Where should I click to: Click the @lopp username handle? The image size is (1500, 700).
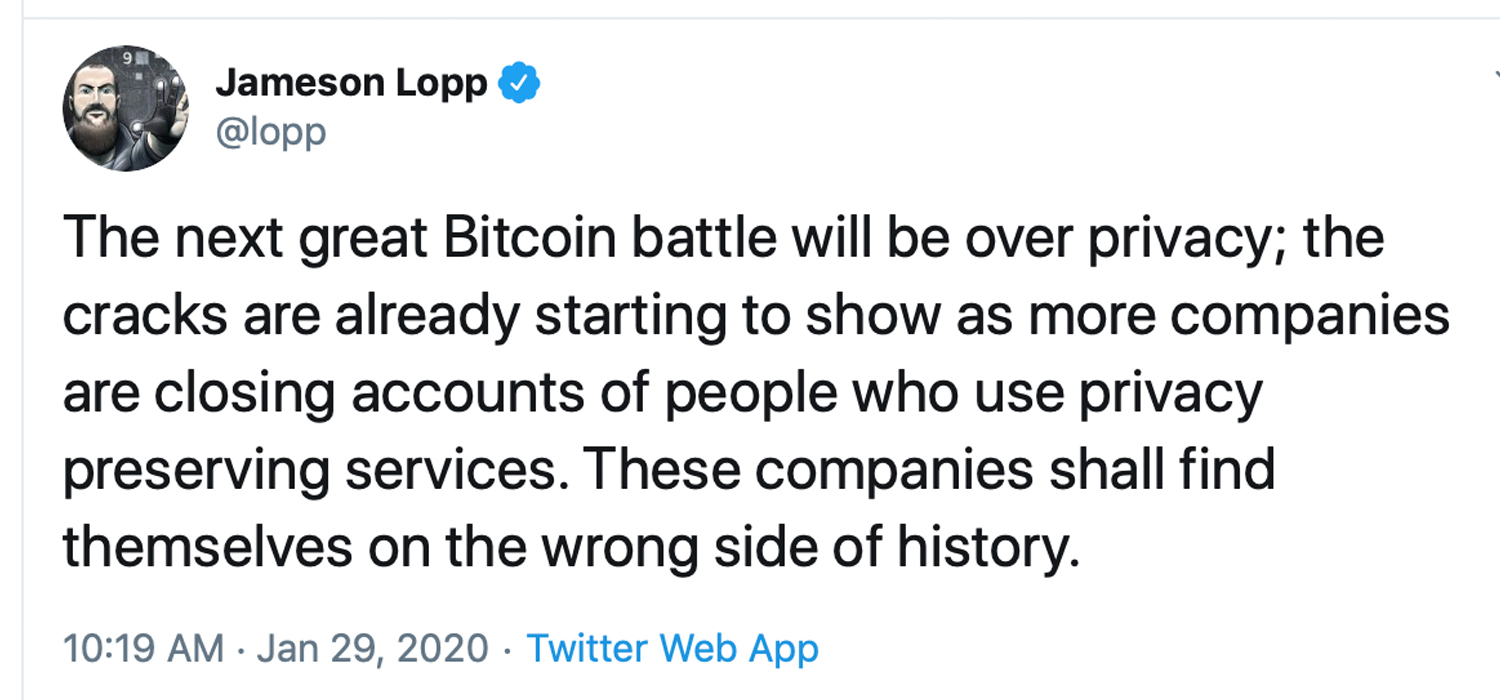273,131
